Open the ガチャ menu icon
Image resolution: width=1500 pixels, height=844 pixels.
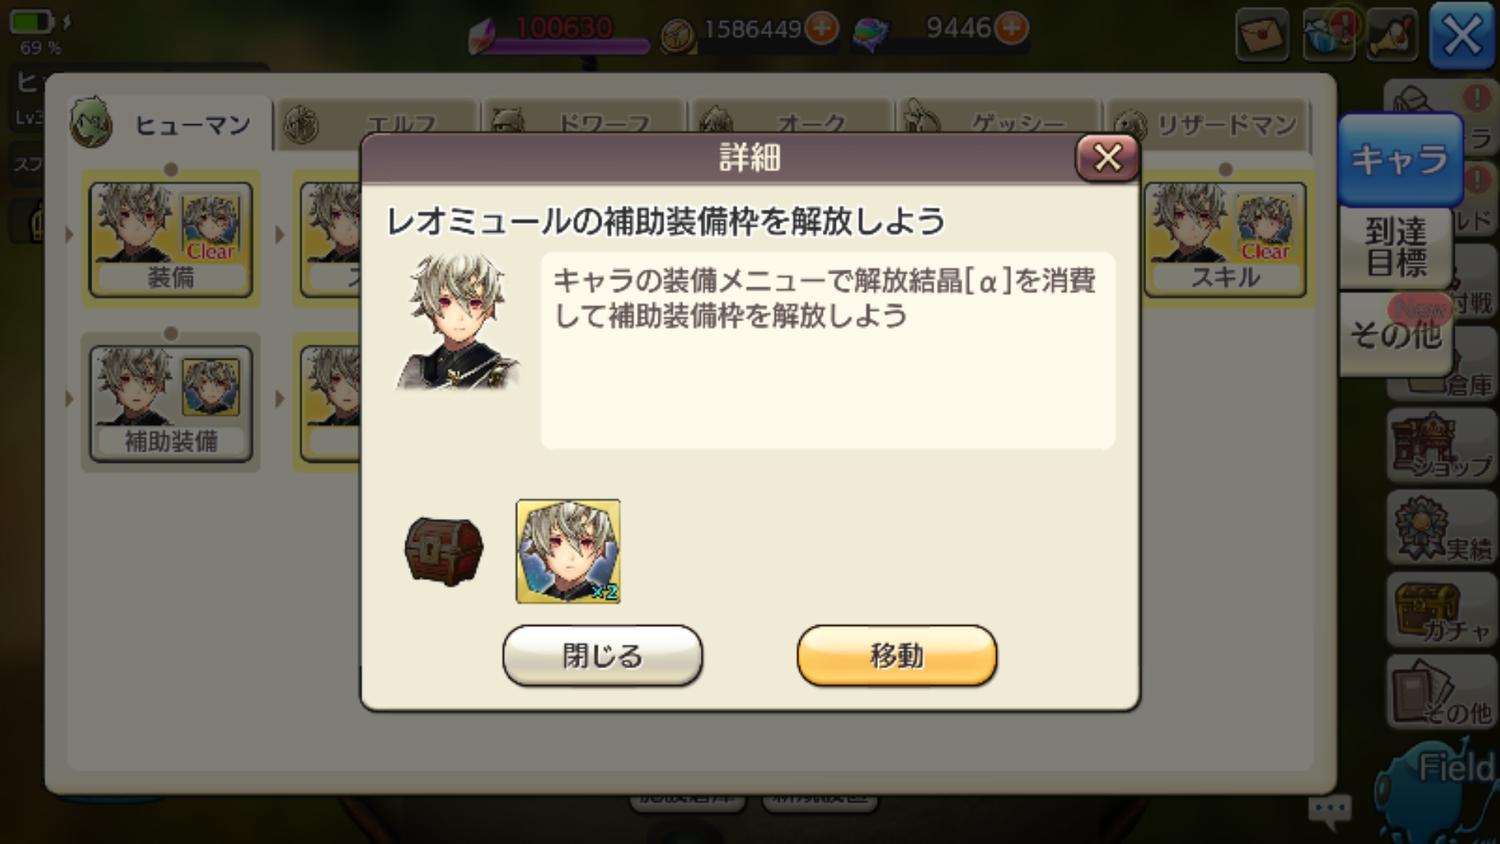(x=1442, y=609)
